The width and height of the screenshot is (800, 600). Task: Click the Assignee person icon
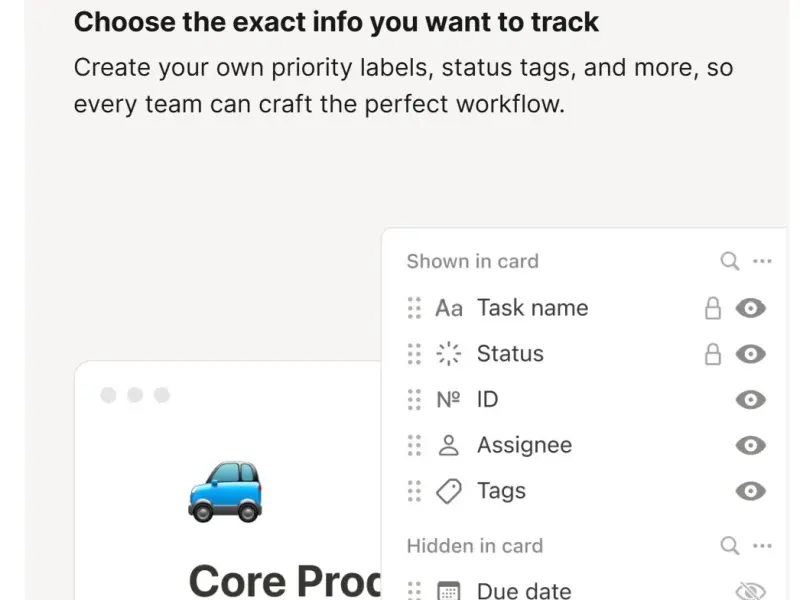coord(449,445)
